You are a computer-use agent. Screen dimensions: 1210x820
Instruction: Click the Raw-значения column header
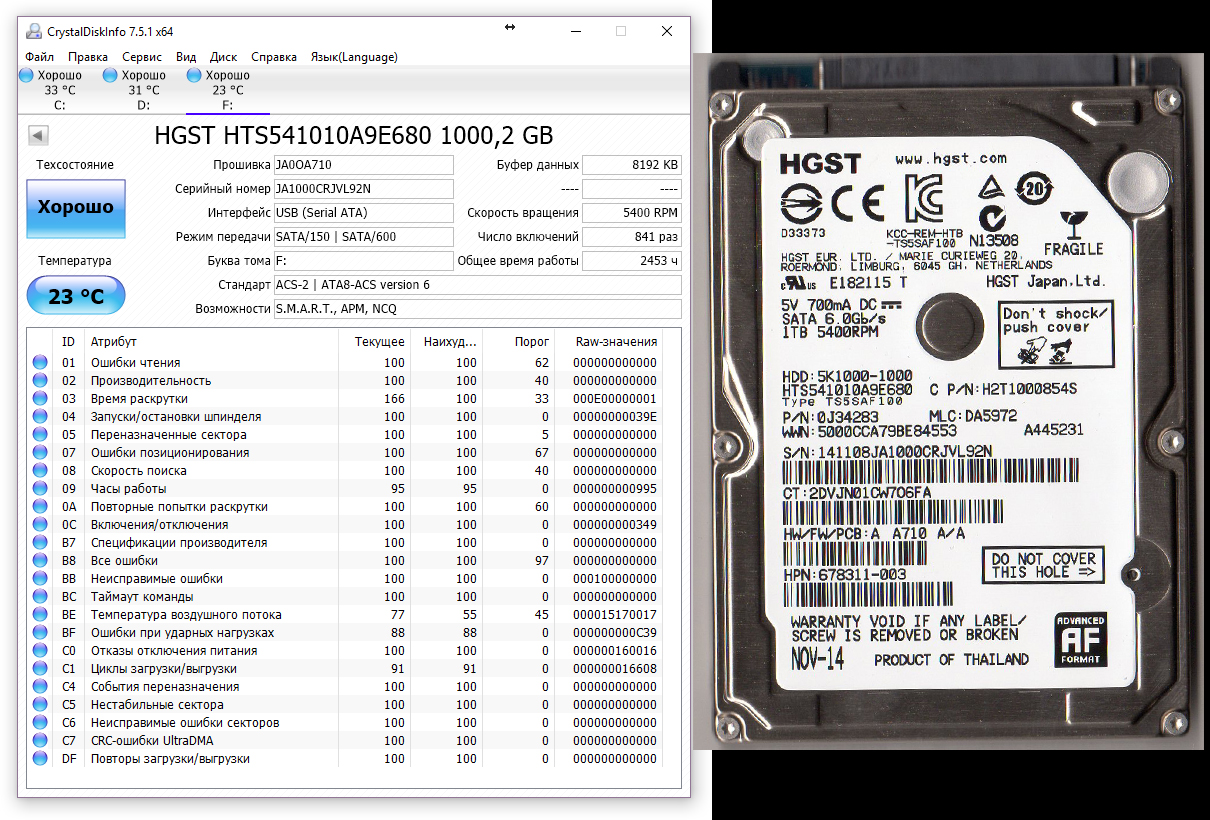tap(608, 342)
